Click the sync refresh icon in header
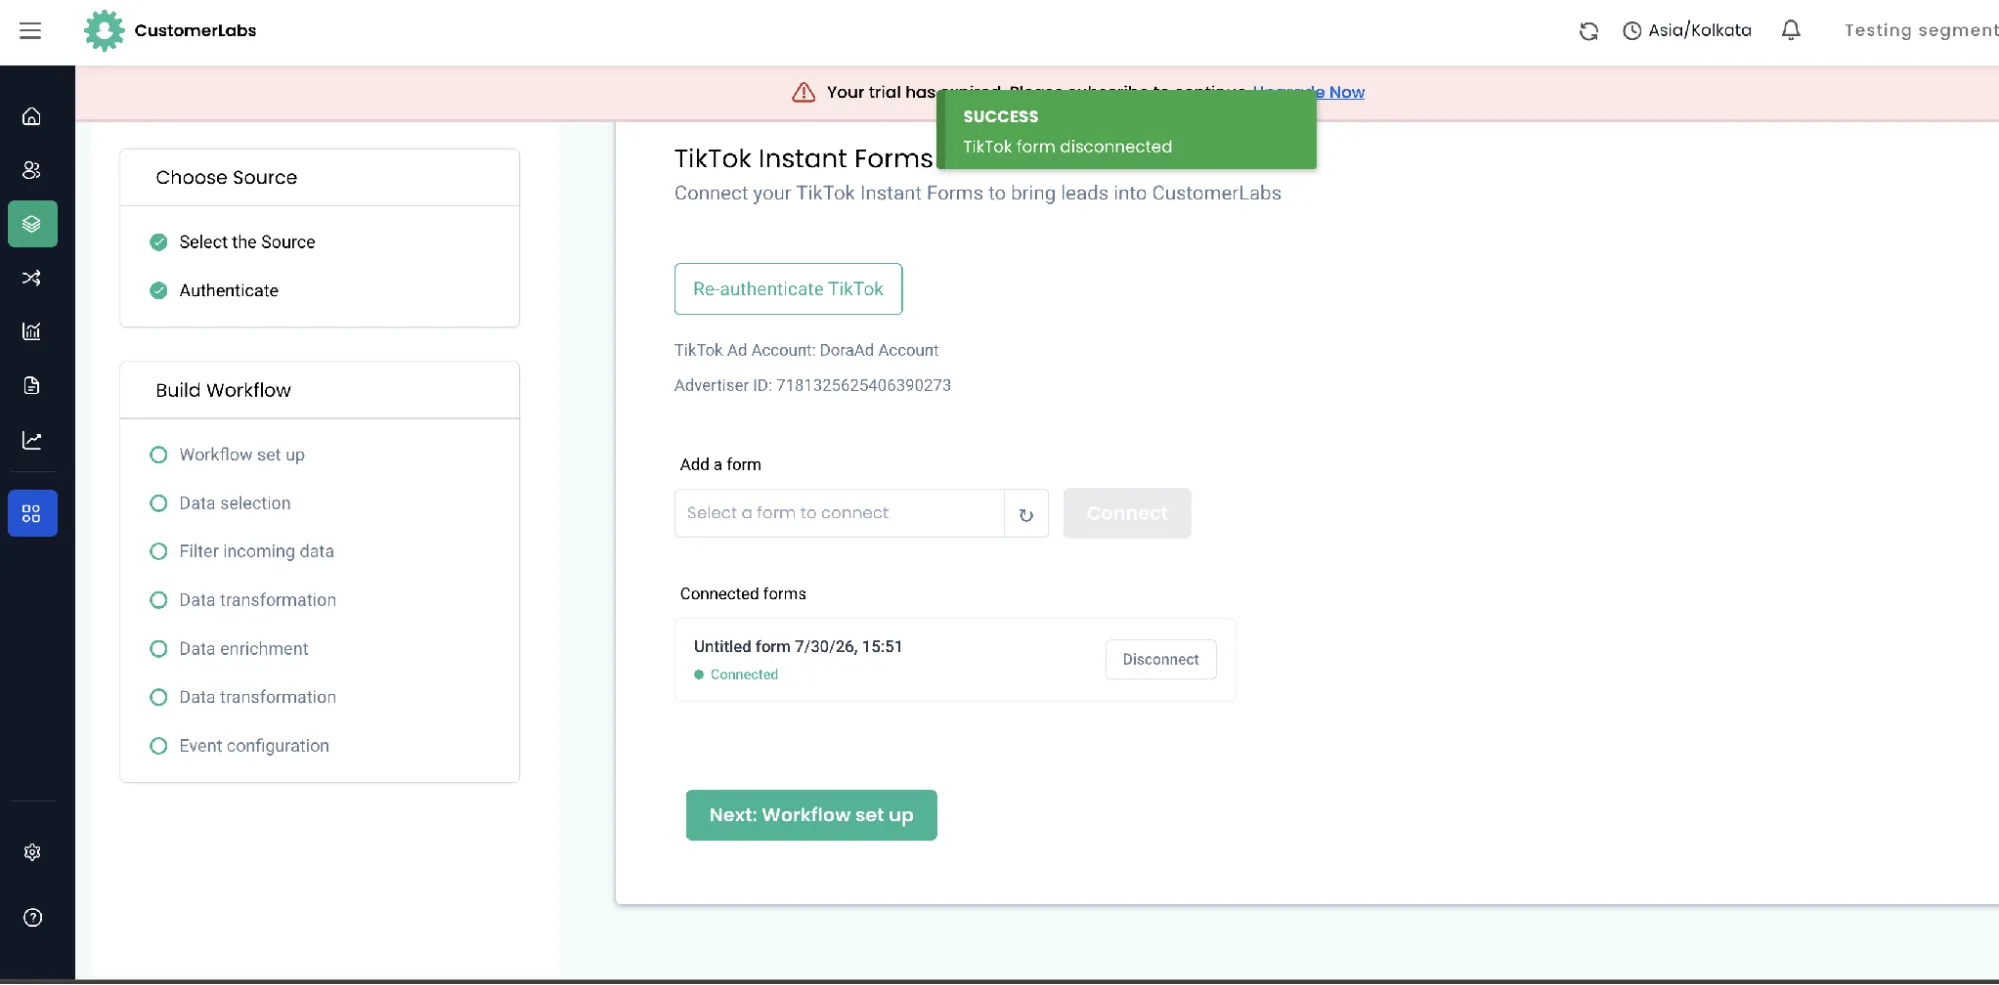This screenshot has width=1999, height=985. tap(1588, 31)
